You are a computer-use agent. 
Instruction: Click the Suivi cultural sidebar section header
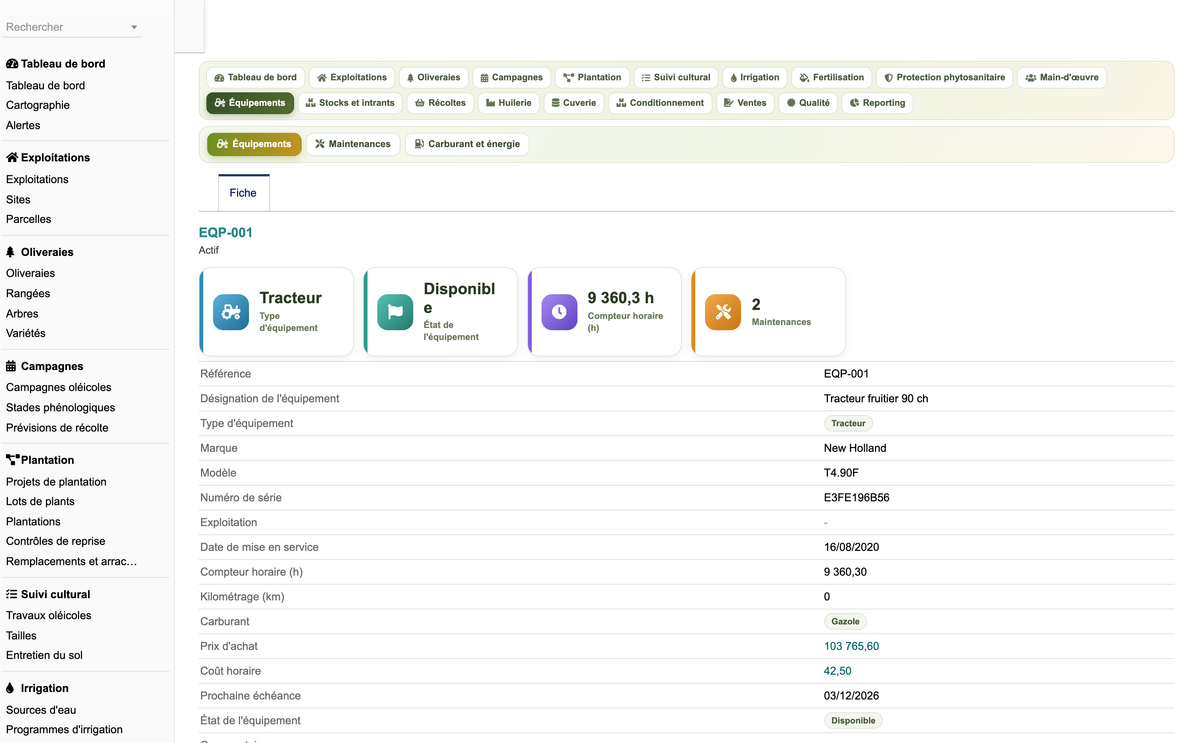point(48,594)
